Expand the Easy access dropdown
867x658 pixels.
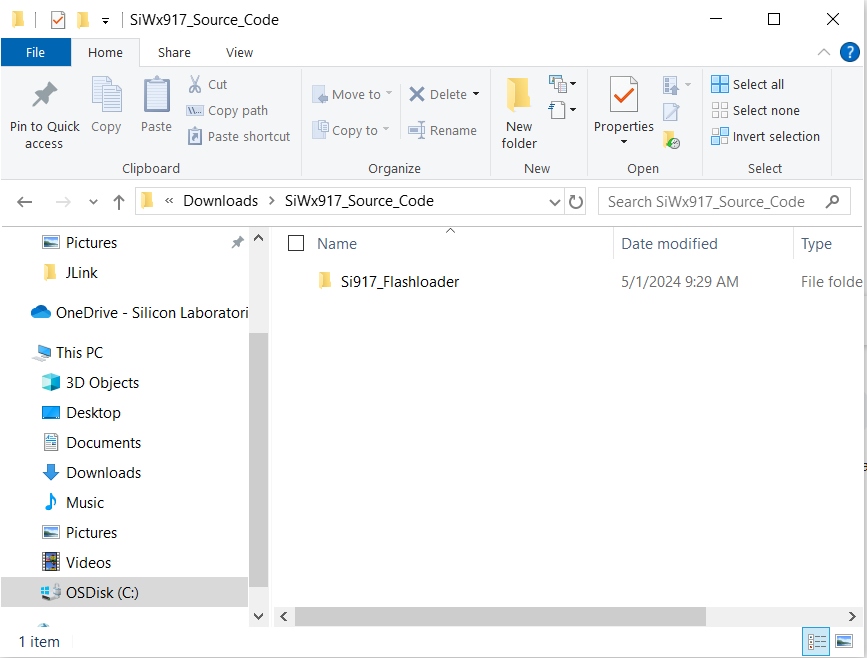pos(562,109)
